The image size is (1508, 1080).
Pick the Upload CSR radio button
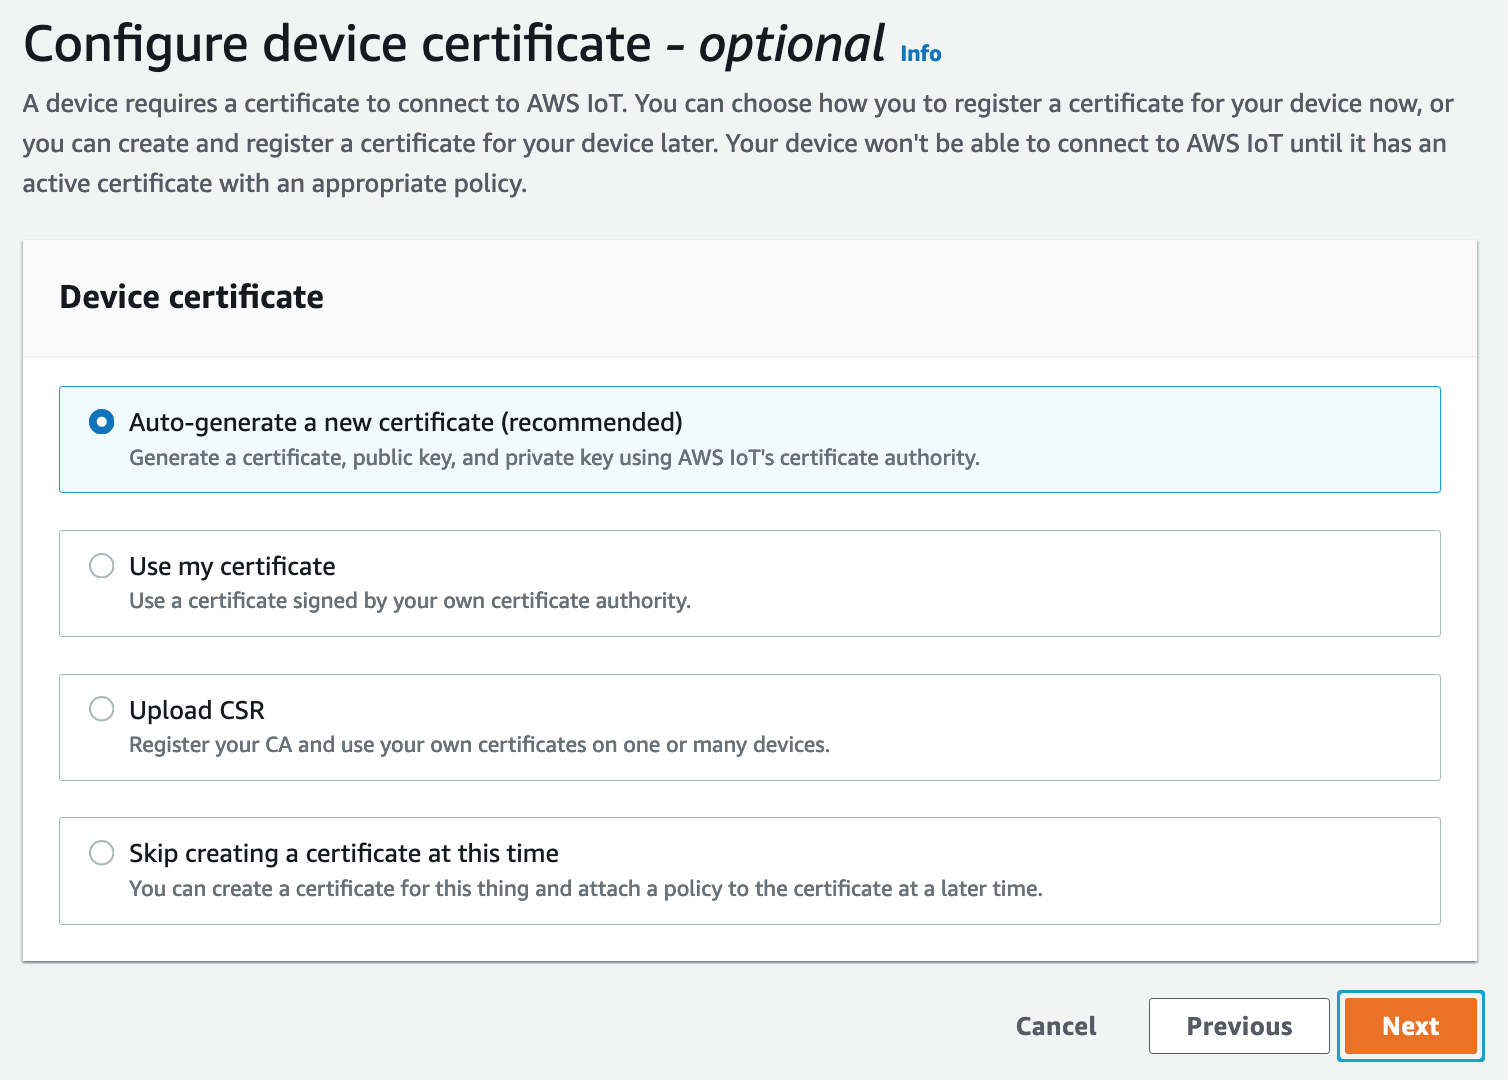[102, 709]
